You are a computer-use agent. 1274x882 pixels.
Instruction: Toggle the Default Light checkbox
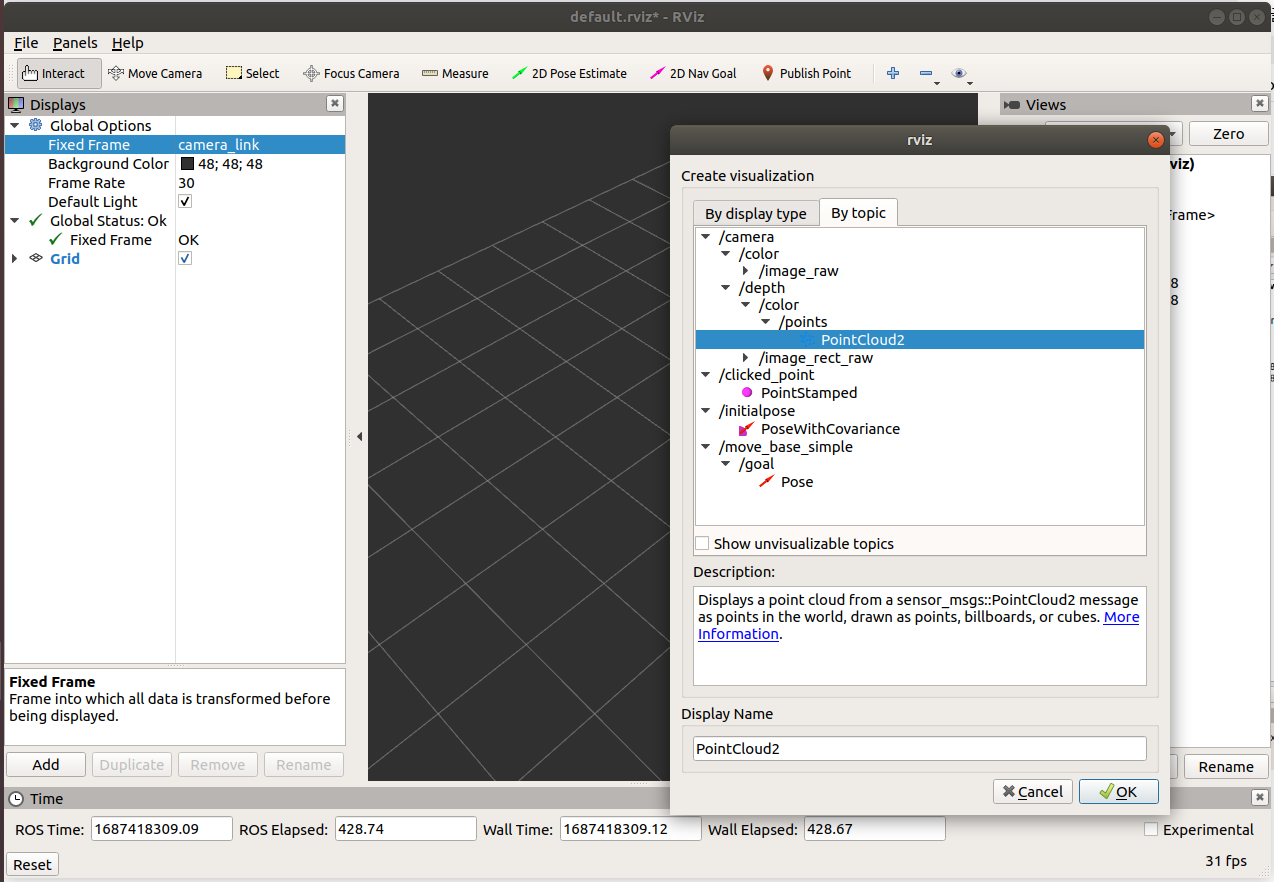[x=185, y=202]
